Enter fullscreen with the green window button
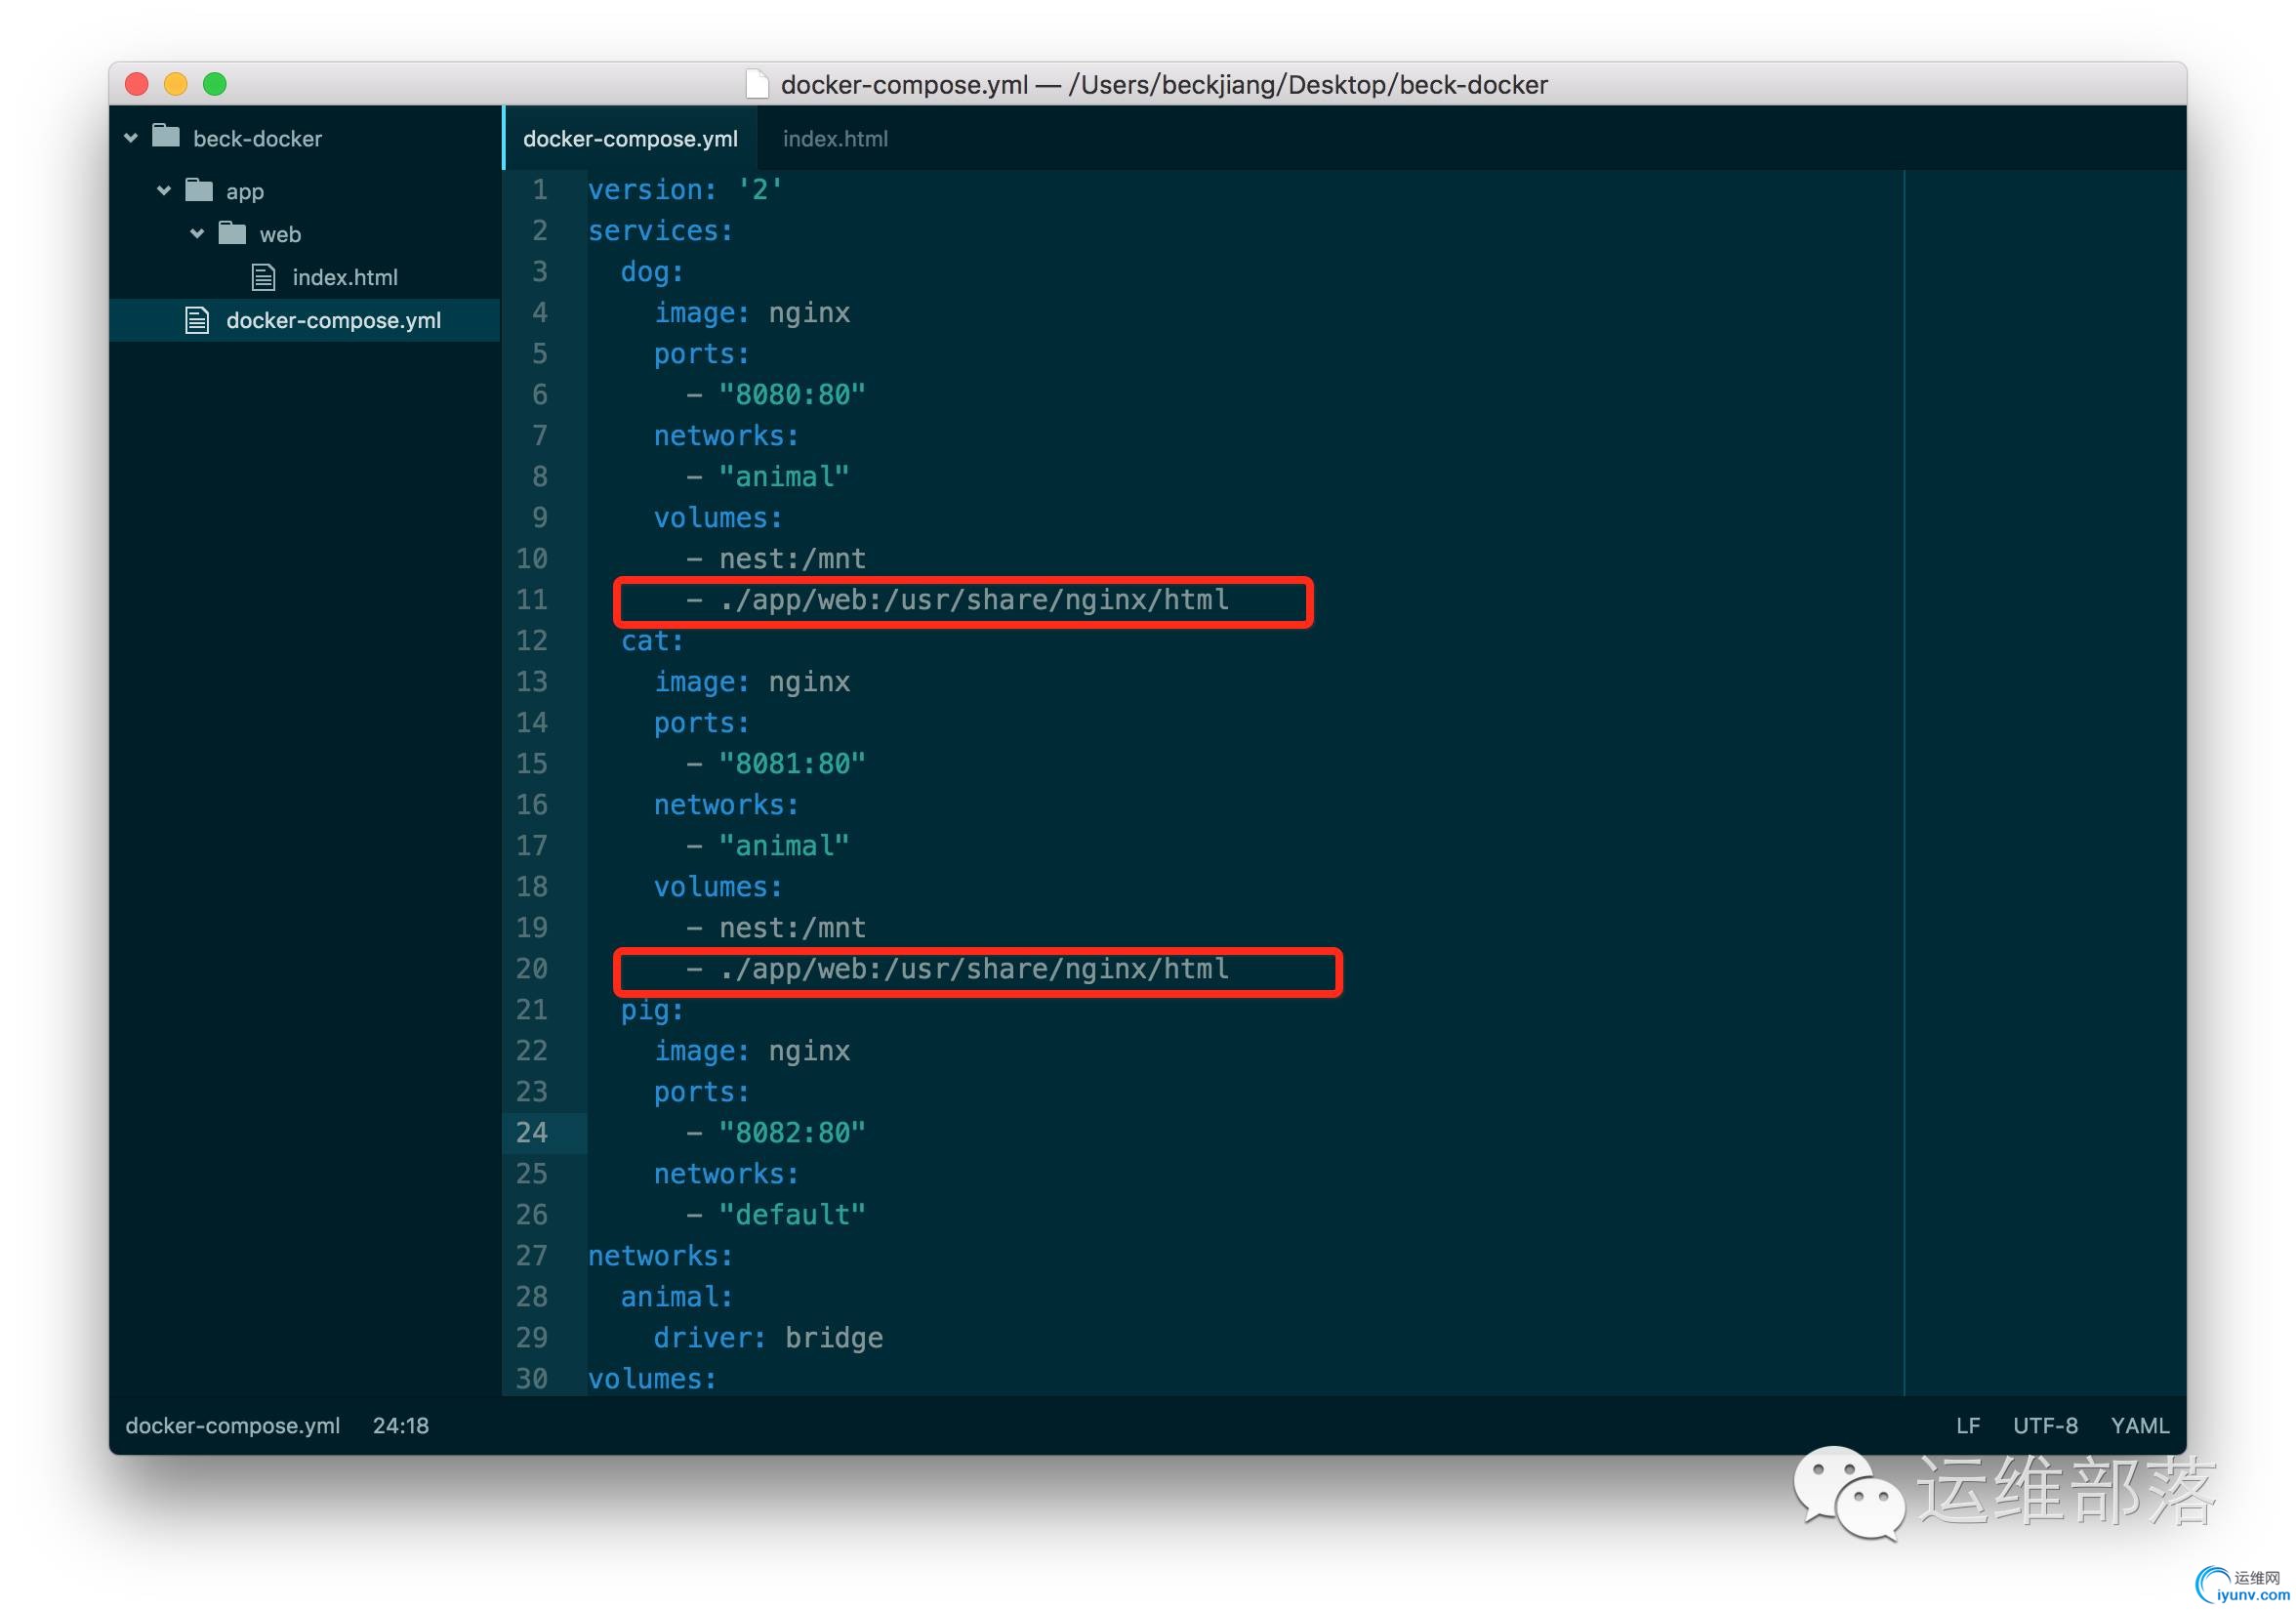 click(215, 84)
